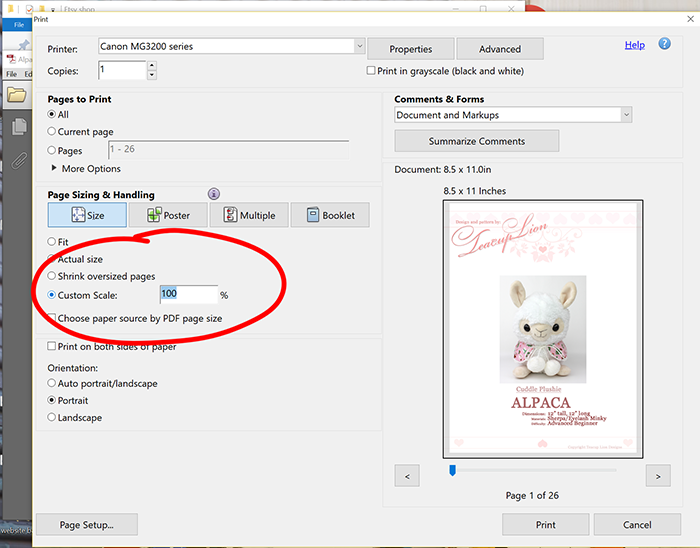Click the page thumbnails icon in background sidebar
The height and width of the screenshot is (548, 700).
click(x=19, y=127)
